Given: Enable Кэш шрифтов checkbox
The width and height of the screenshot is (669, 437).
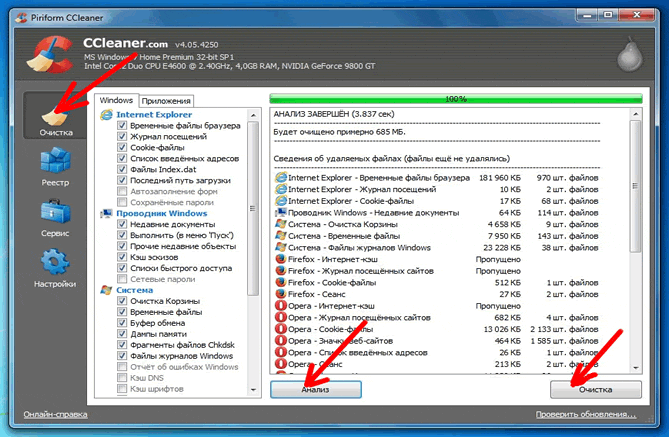Looking at the screenshot, I should click(122, 389).
